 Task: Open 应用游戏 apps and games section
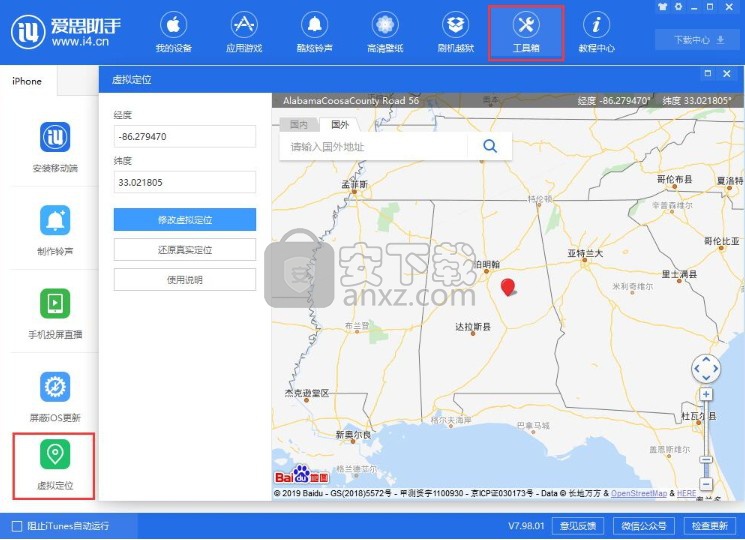coord(244,32)
